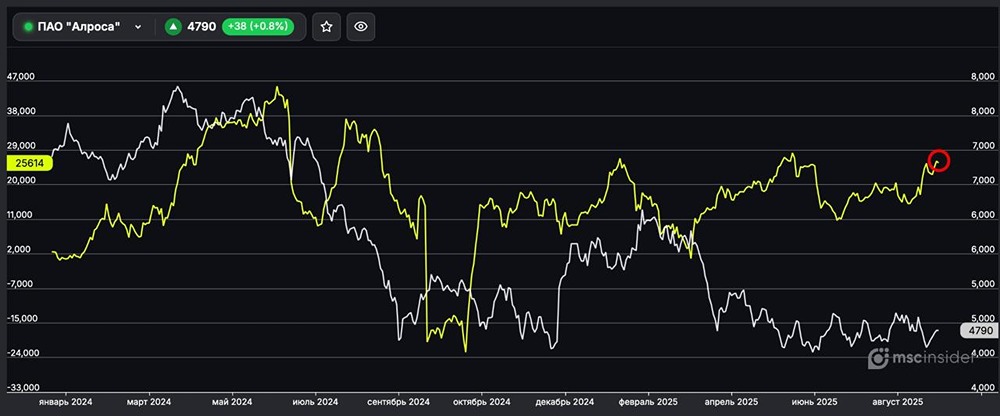
Task: Click the green status dot before Алроса
Action: click(28, 27)
